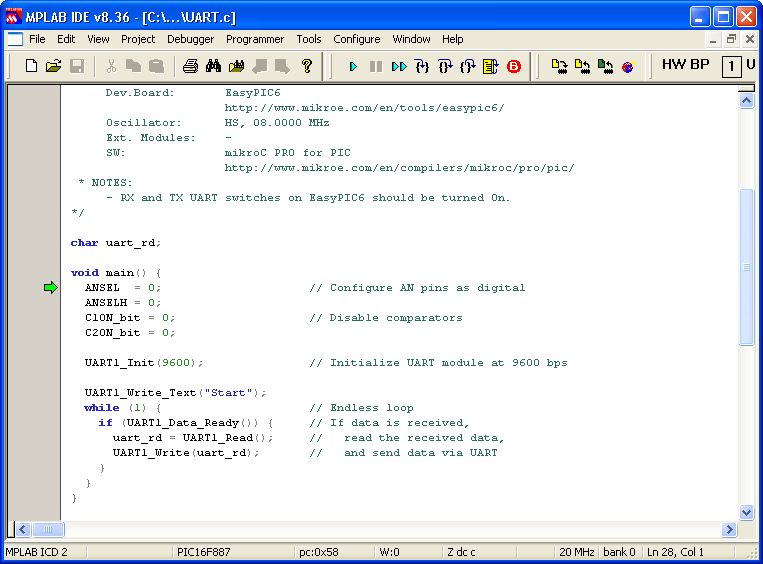Click the horizontal scrollbar thumb
763x564 pixels.
(x=48, y=529)
